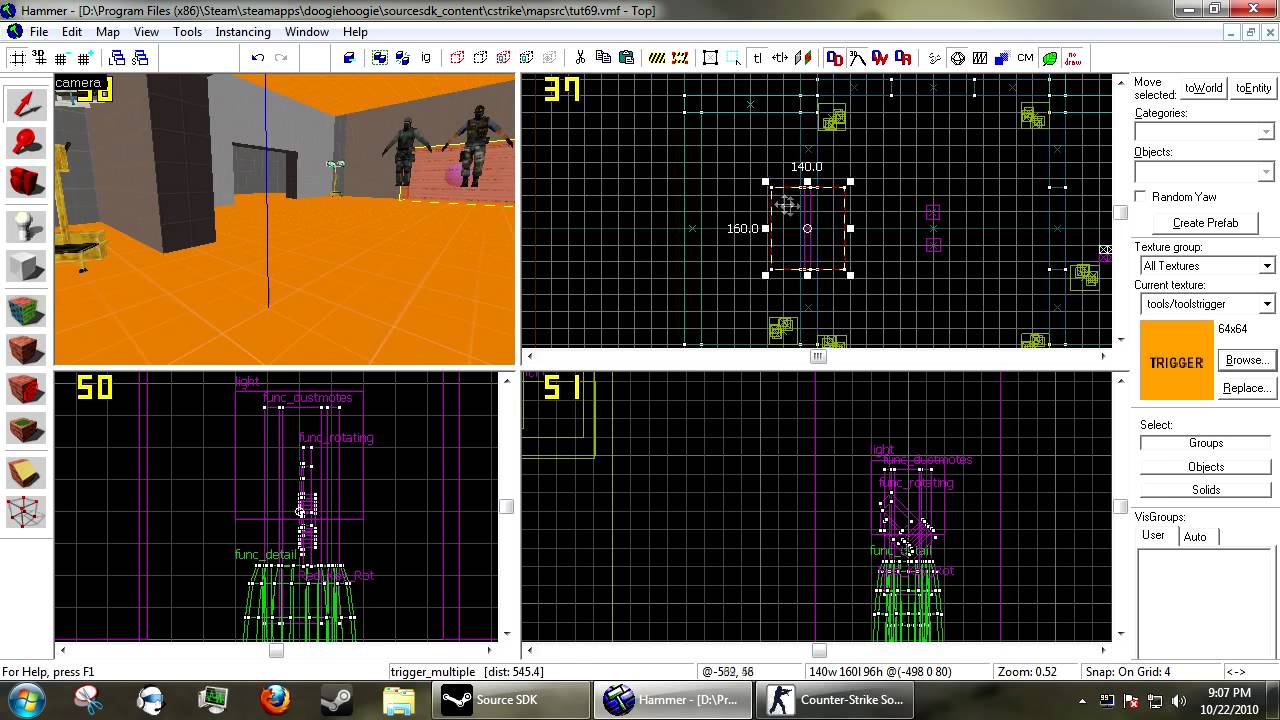
Task: Toggle the 2D grid display
Action: tap(17, 58)
